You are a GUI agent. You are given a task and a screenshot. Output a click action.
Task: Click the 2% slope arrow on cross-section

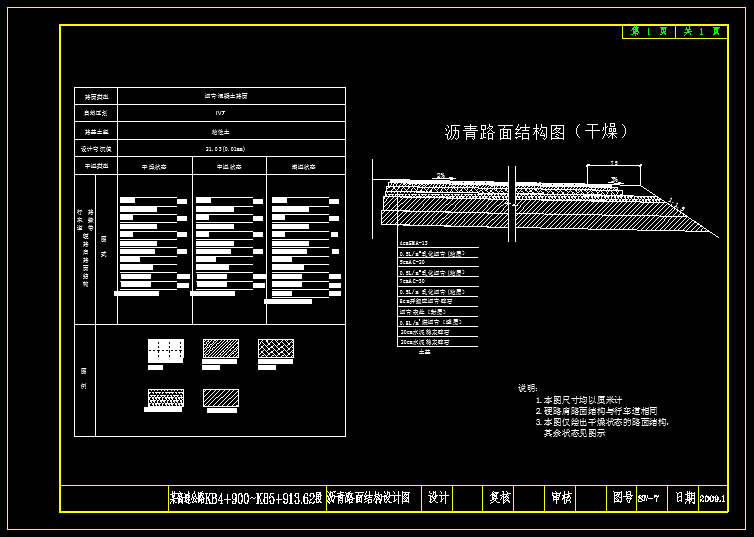[441, 177]
